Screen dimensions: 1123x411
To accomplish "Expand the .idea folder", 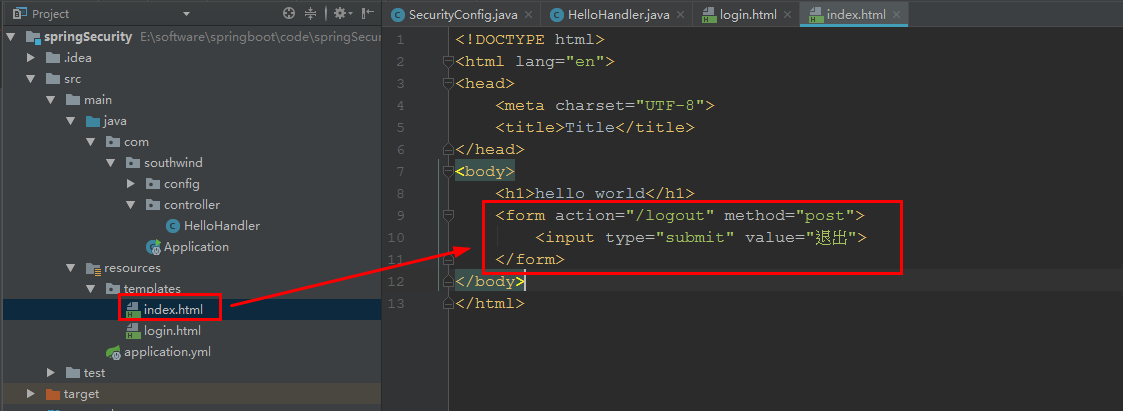I will [x=31, y=57].
